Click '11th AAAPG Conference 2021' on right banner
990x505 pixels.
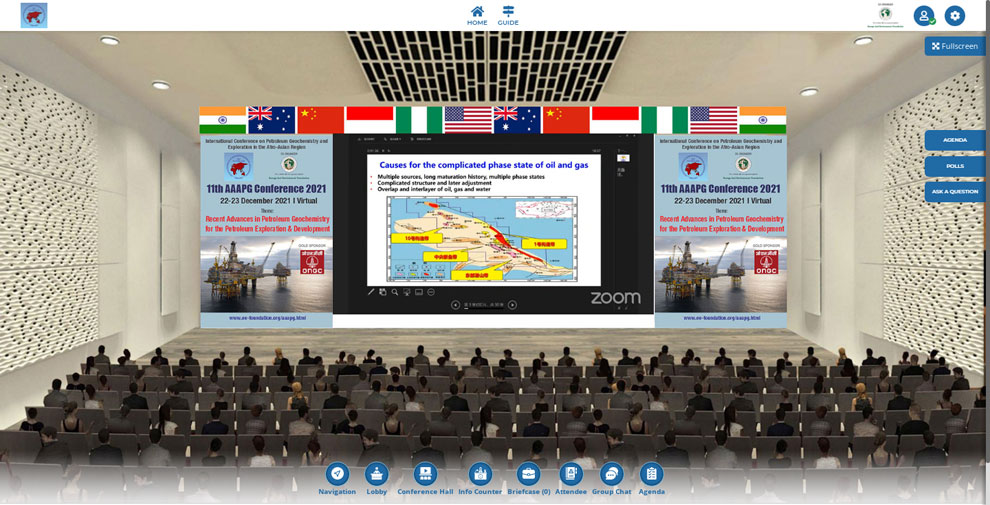tap(720, 189)
